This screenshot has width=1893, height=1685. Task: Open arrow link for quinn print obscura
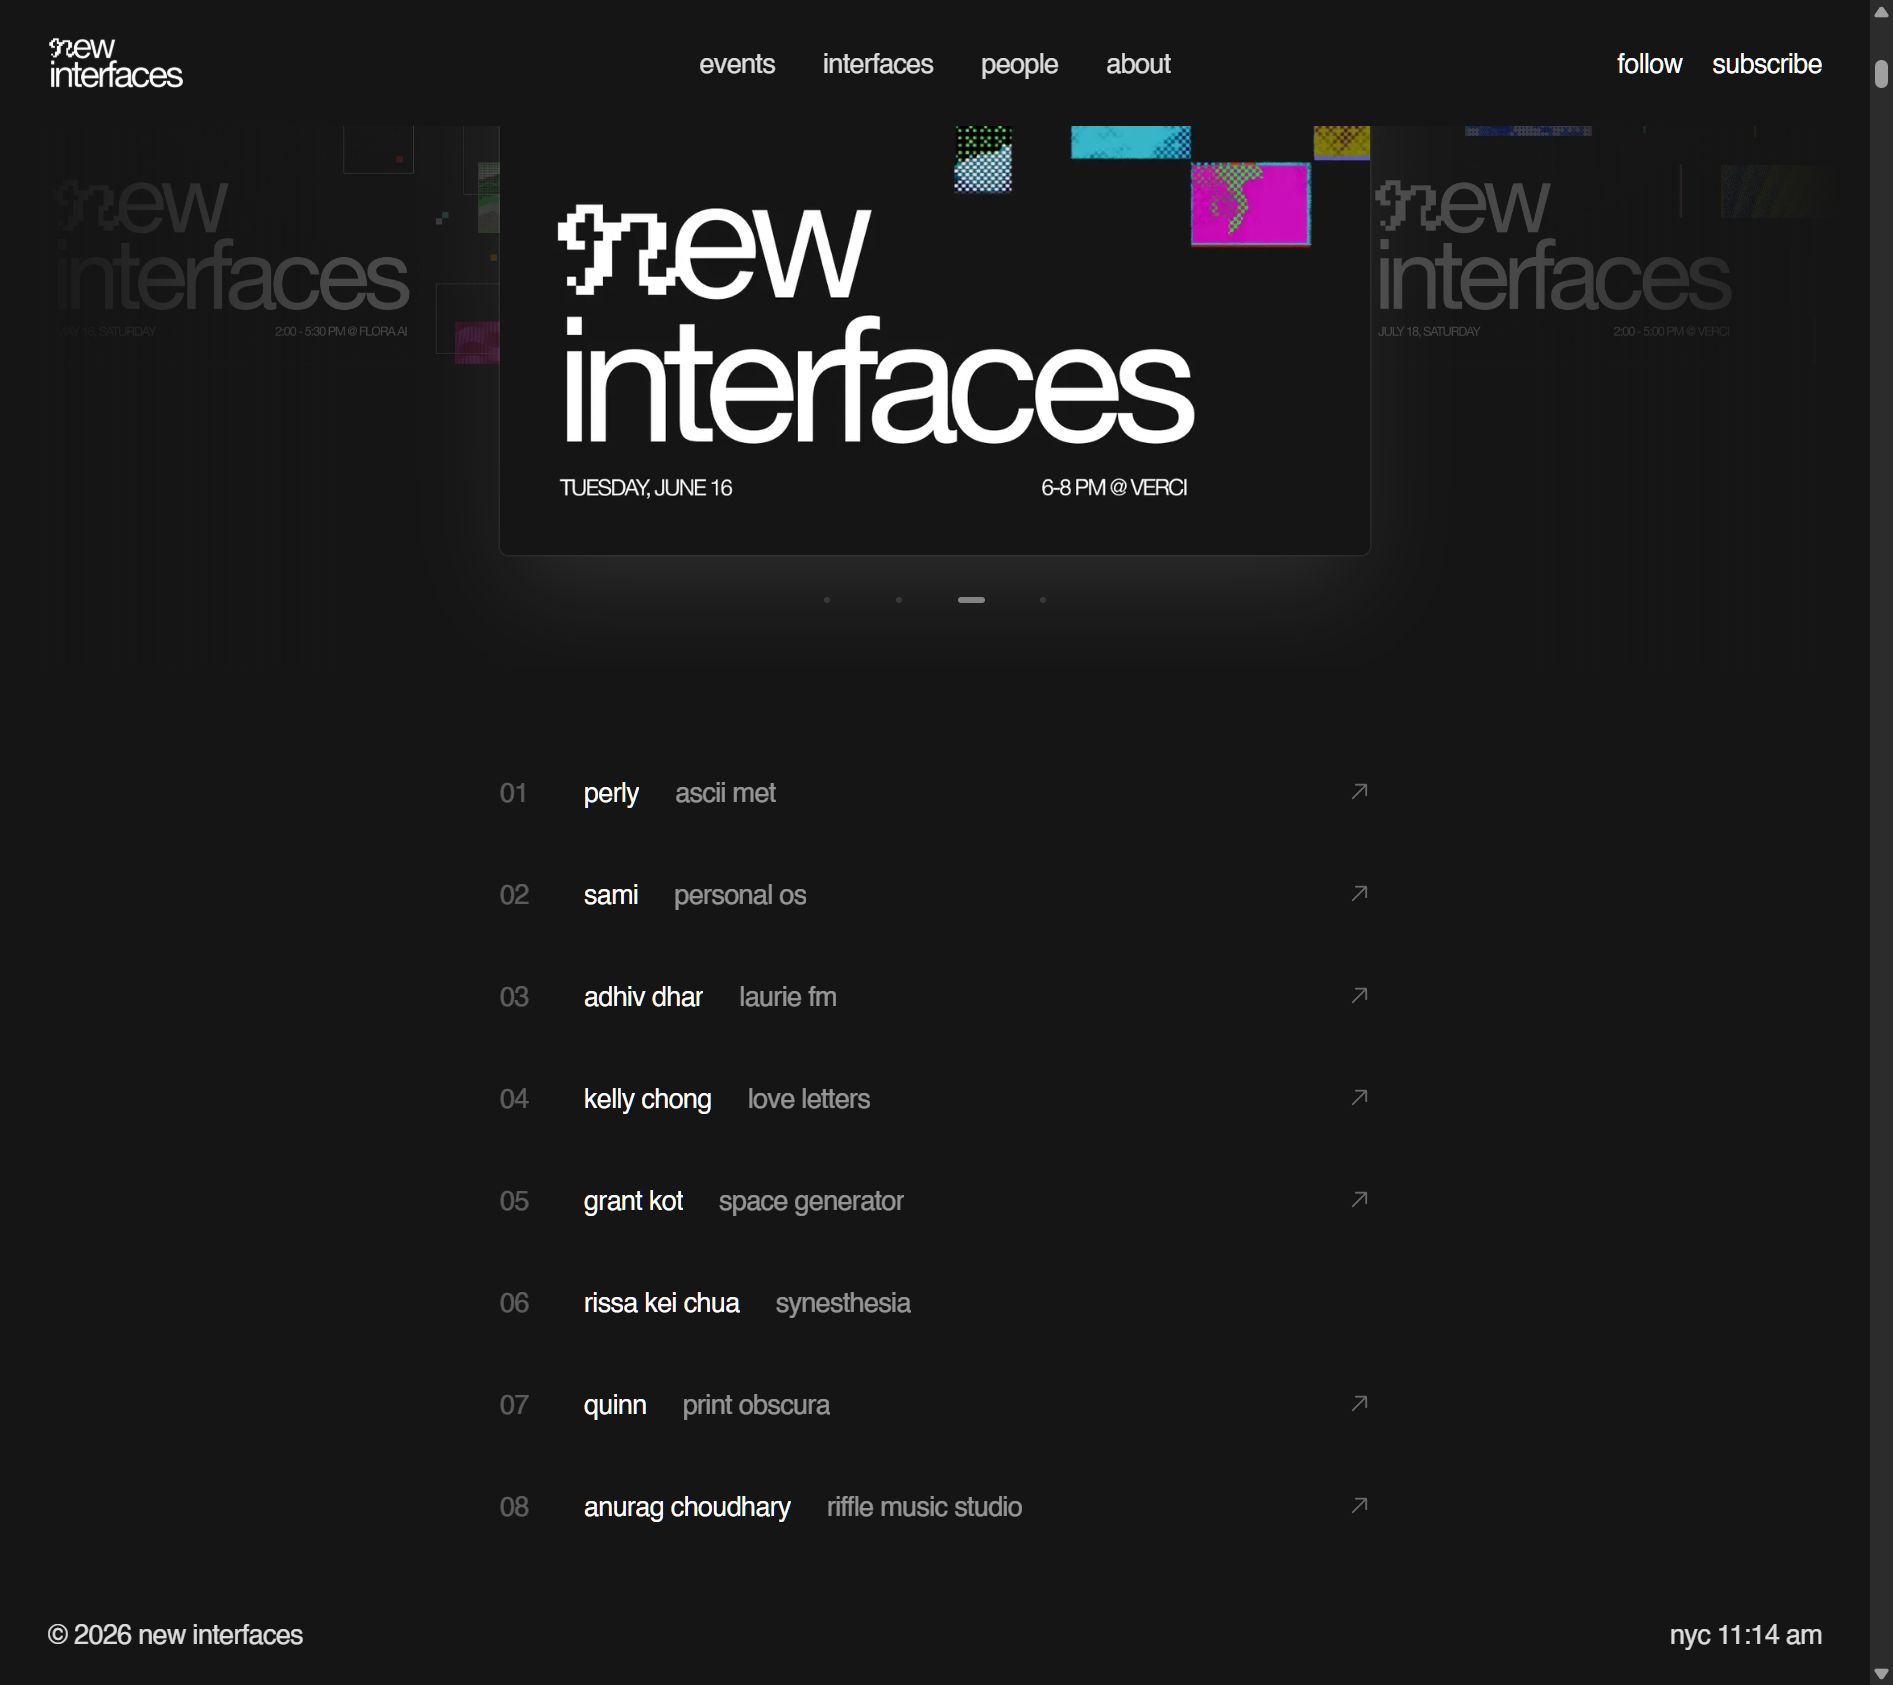(1359, 1404)
